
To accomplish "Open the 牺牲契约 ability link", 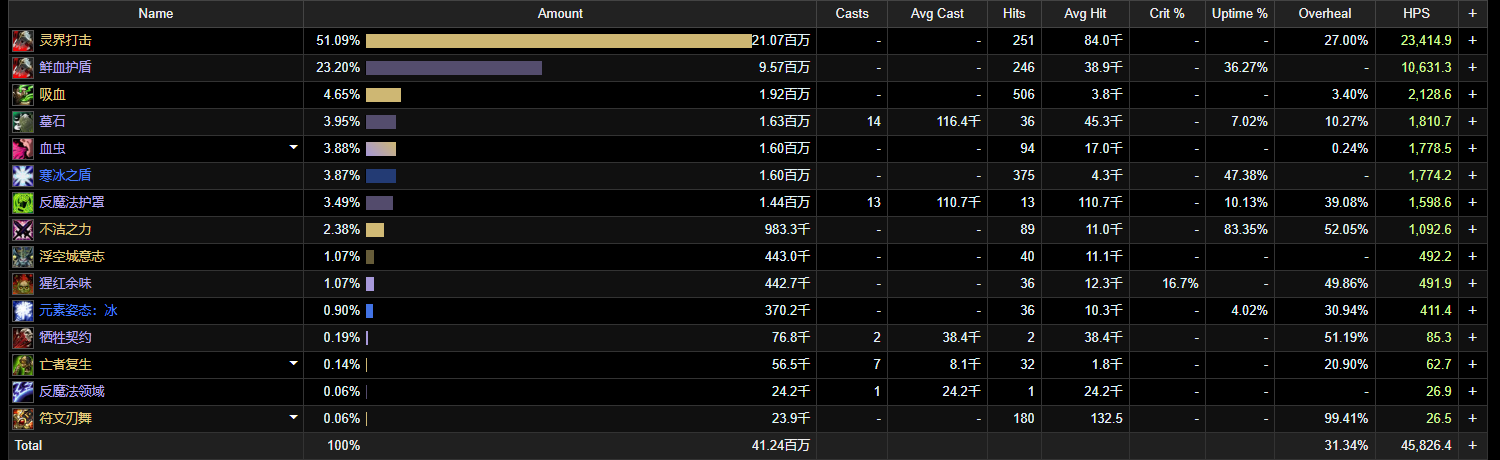I will pyautogui.click(x=66, y=338).
